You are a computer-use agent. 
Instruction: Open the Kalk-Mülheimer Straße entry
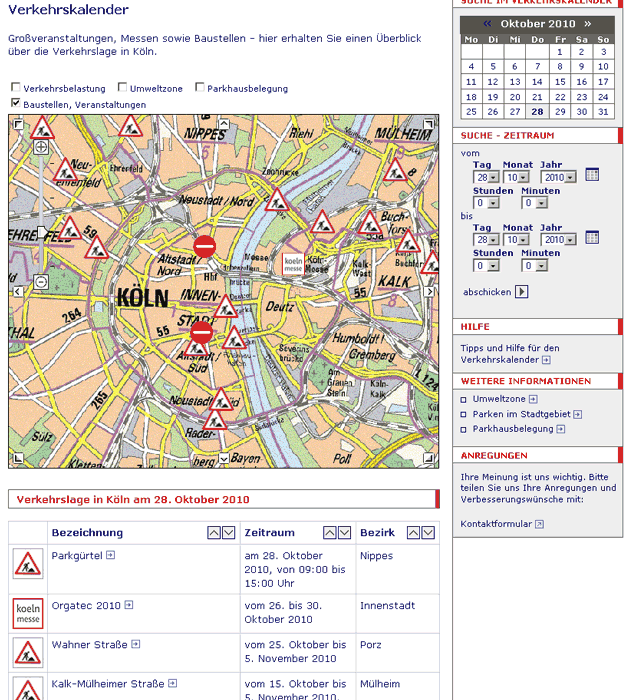coord(114,683)
